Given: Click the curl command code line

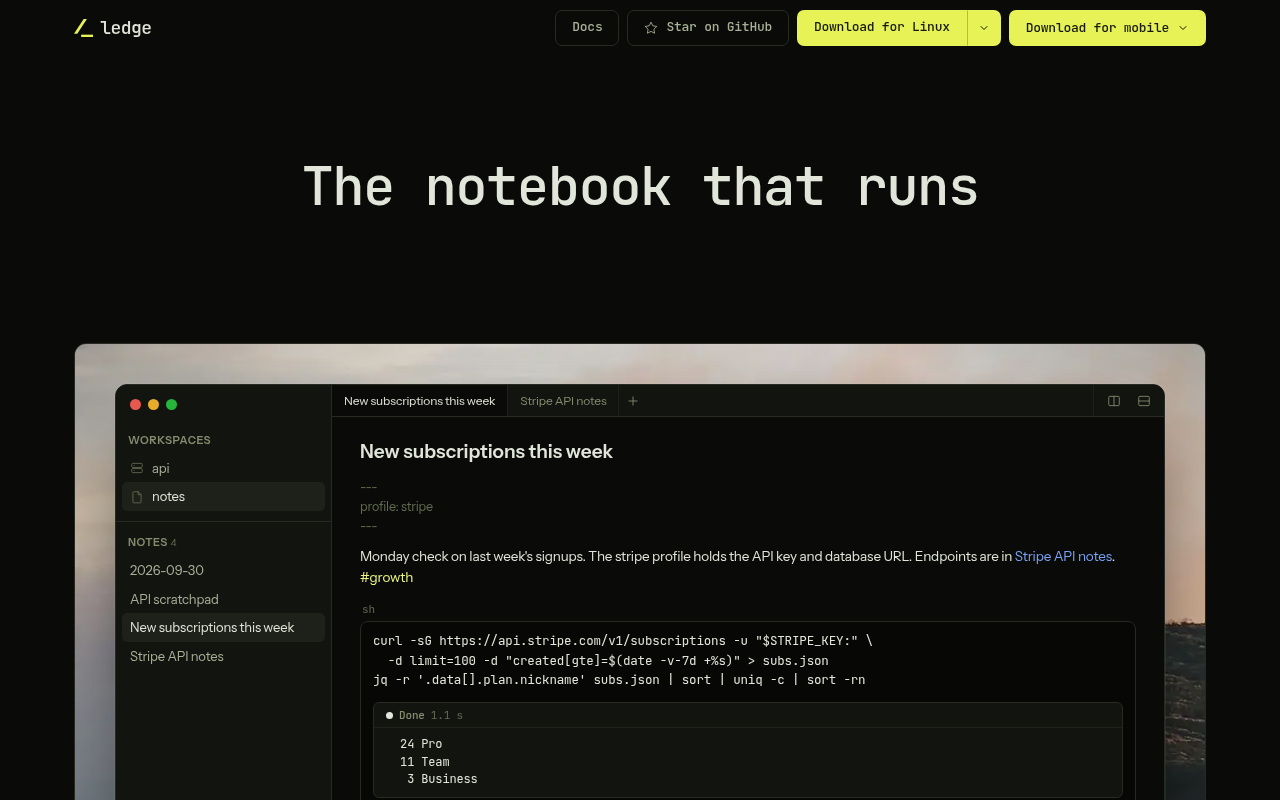Looking at the screenshot, I should 622,641.
